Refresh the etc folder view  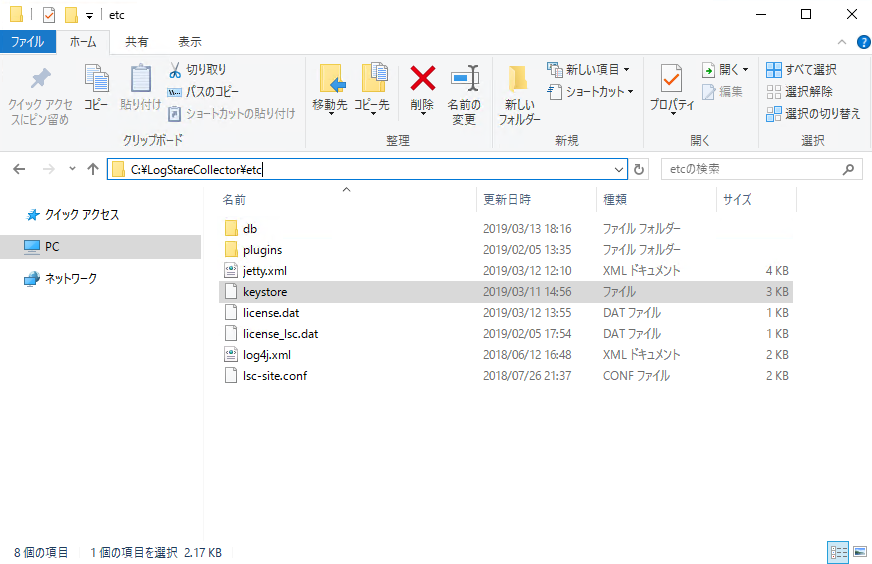[x=639, y=169]
